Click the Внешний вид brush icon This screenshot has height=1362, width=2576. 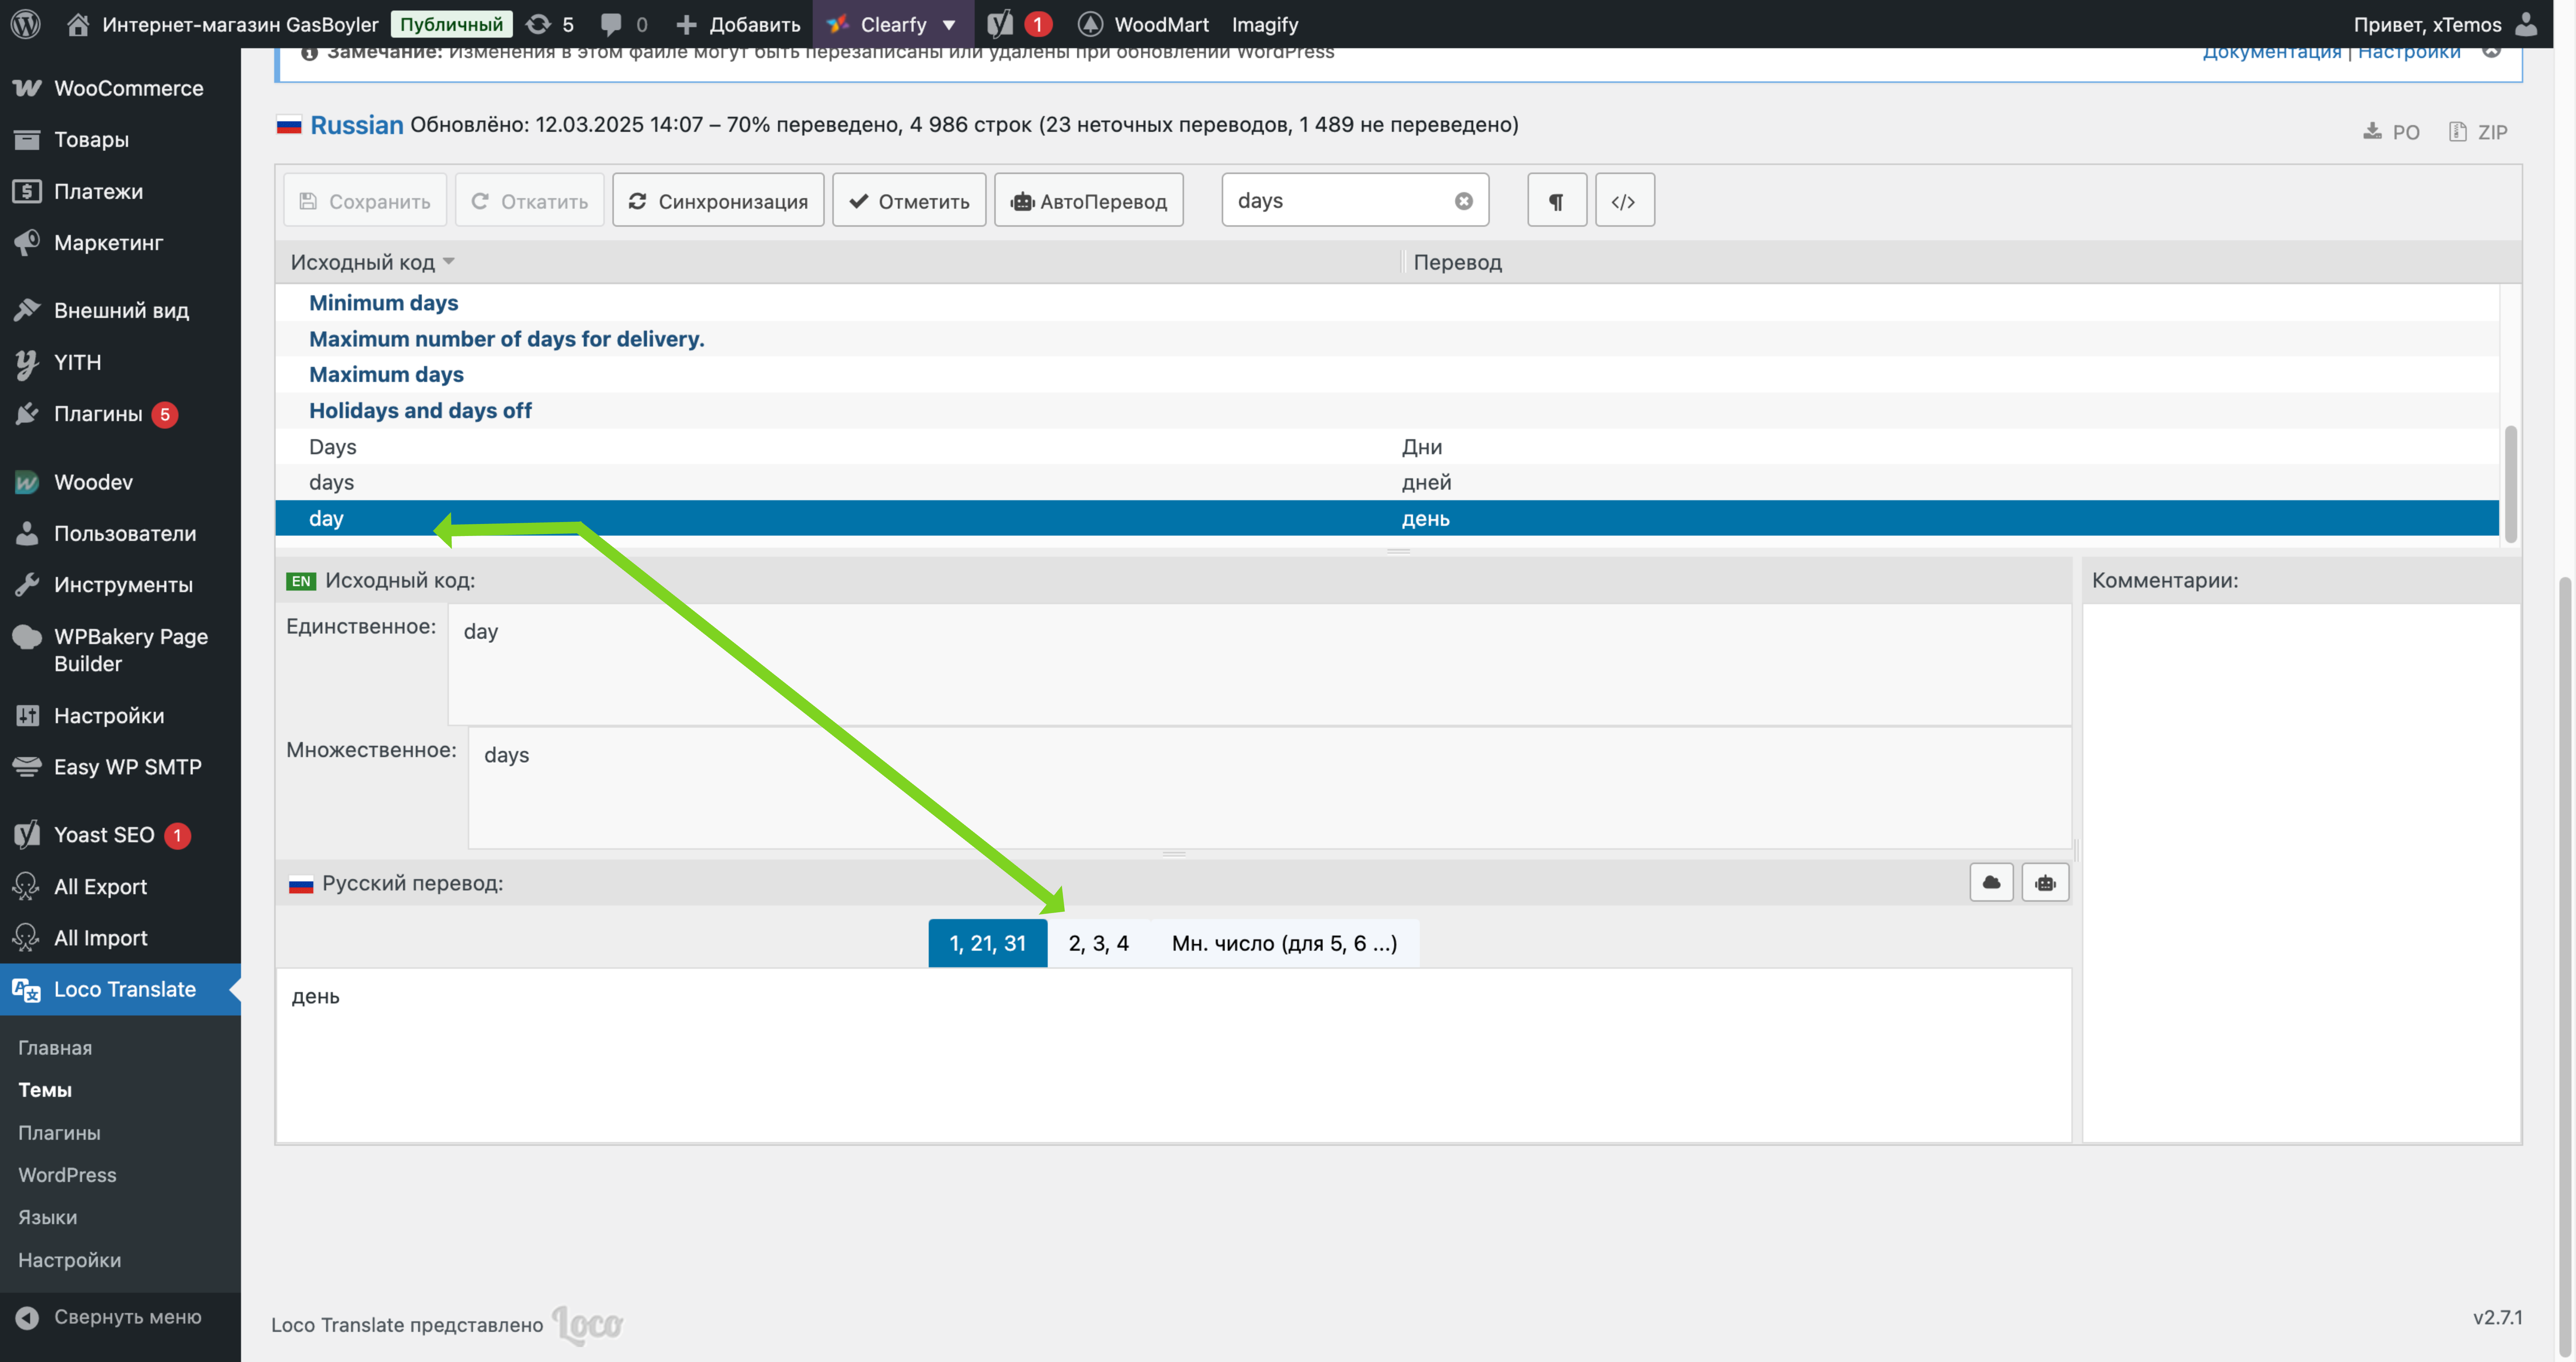pyautogui.click(x=27, y=310)
